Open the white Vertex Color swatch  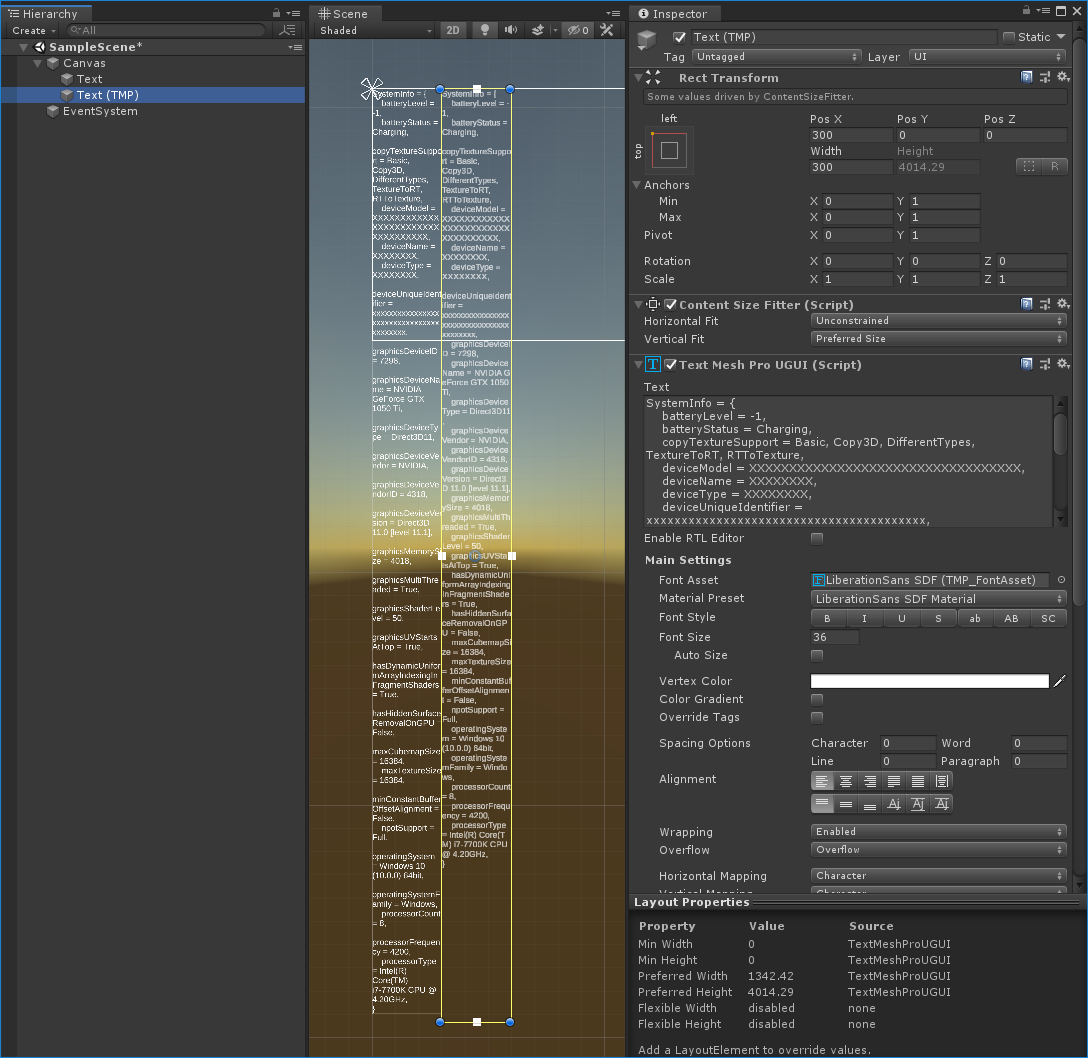point(930,680)
